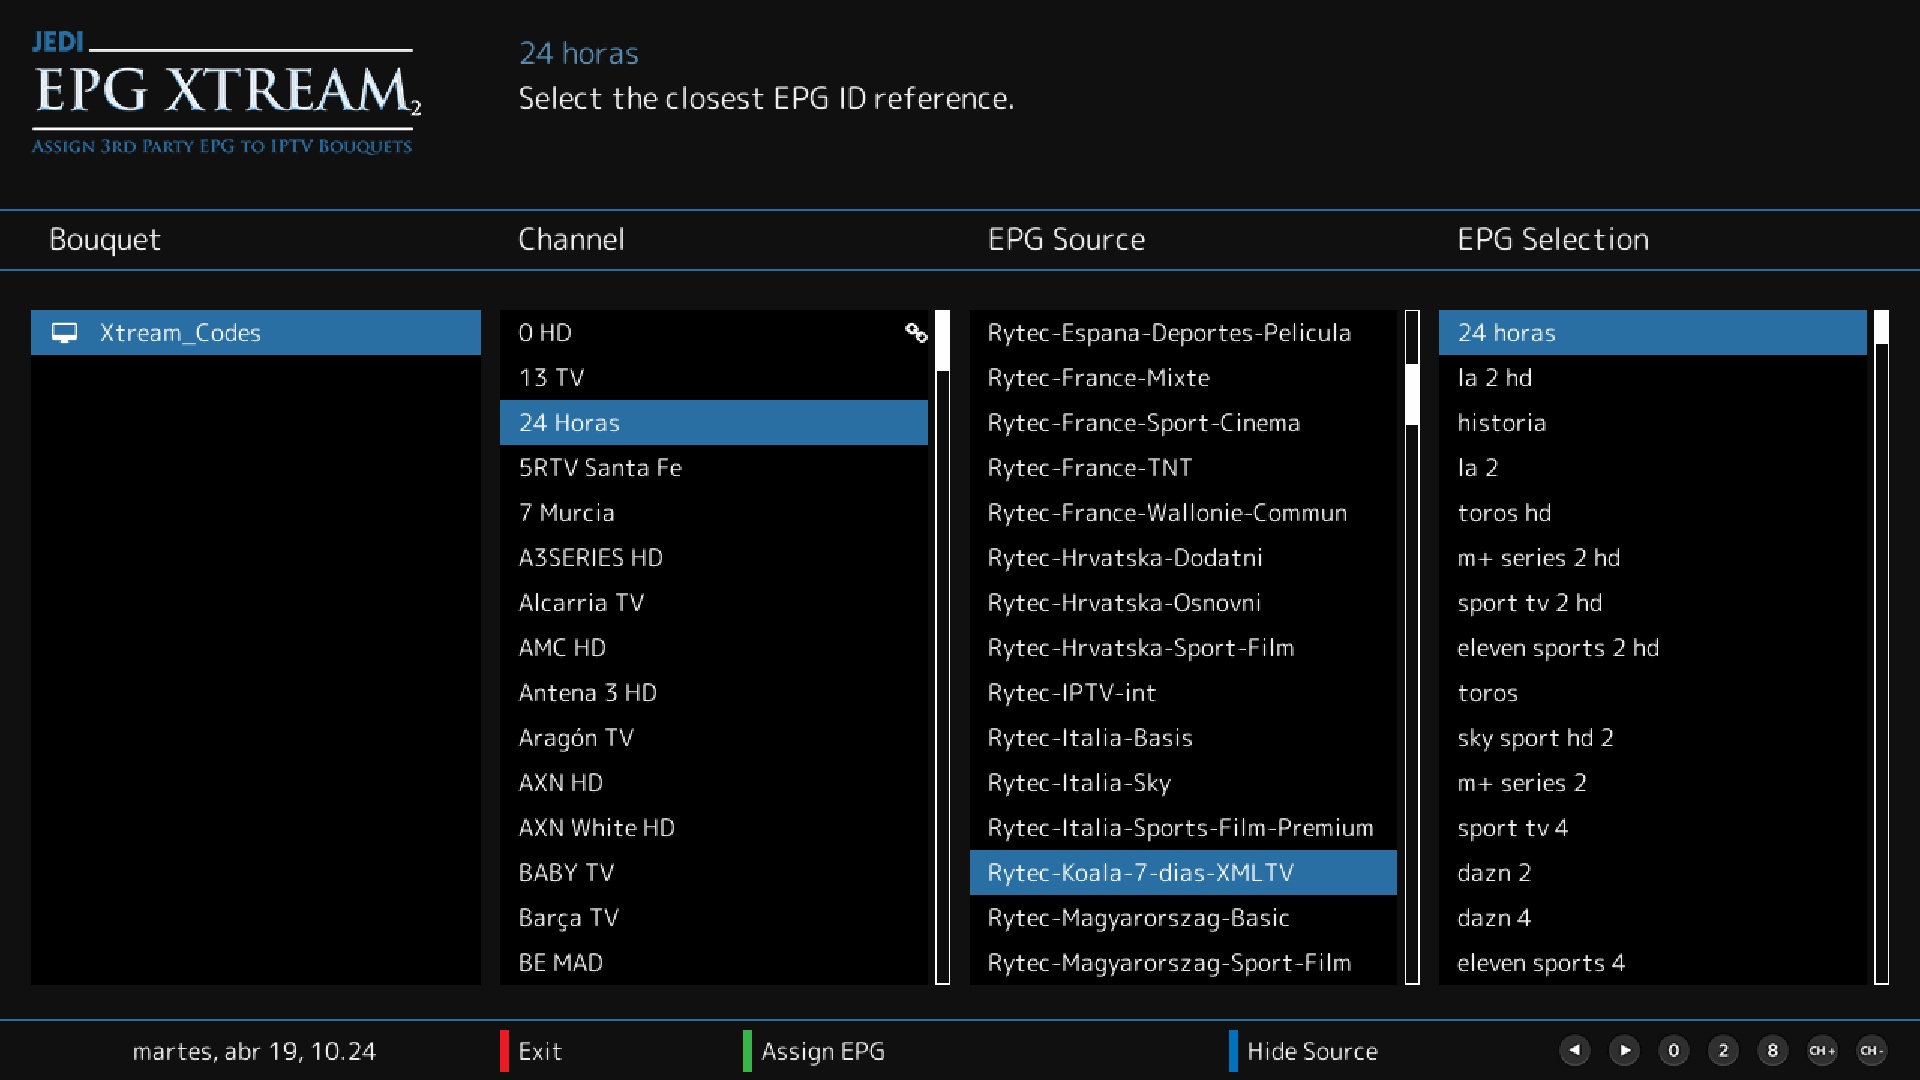Click the EPG Source list scrollbar
Image resolution: width=1920 pixels, height=1080 pixels.
coord(1412,647)
